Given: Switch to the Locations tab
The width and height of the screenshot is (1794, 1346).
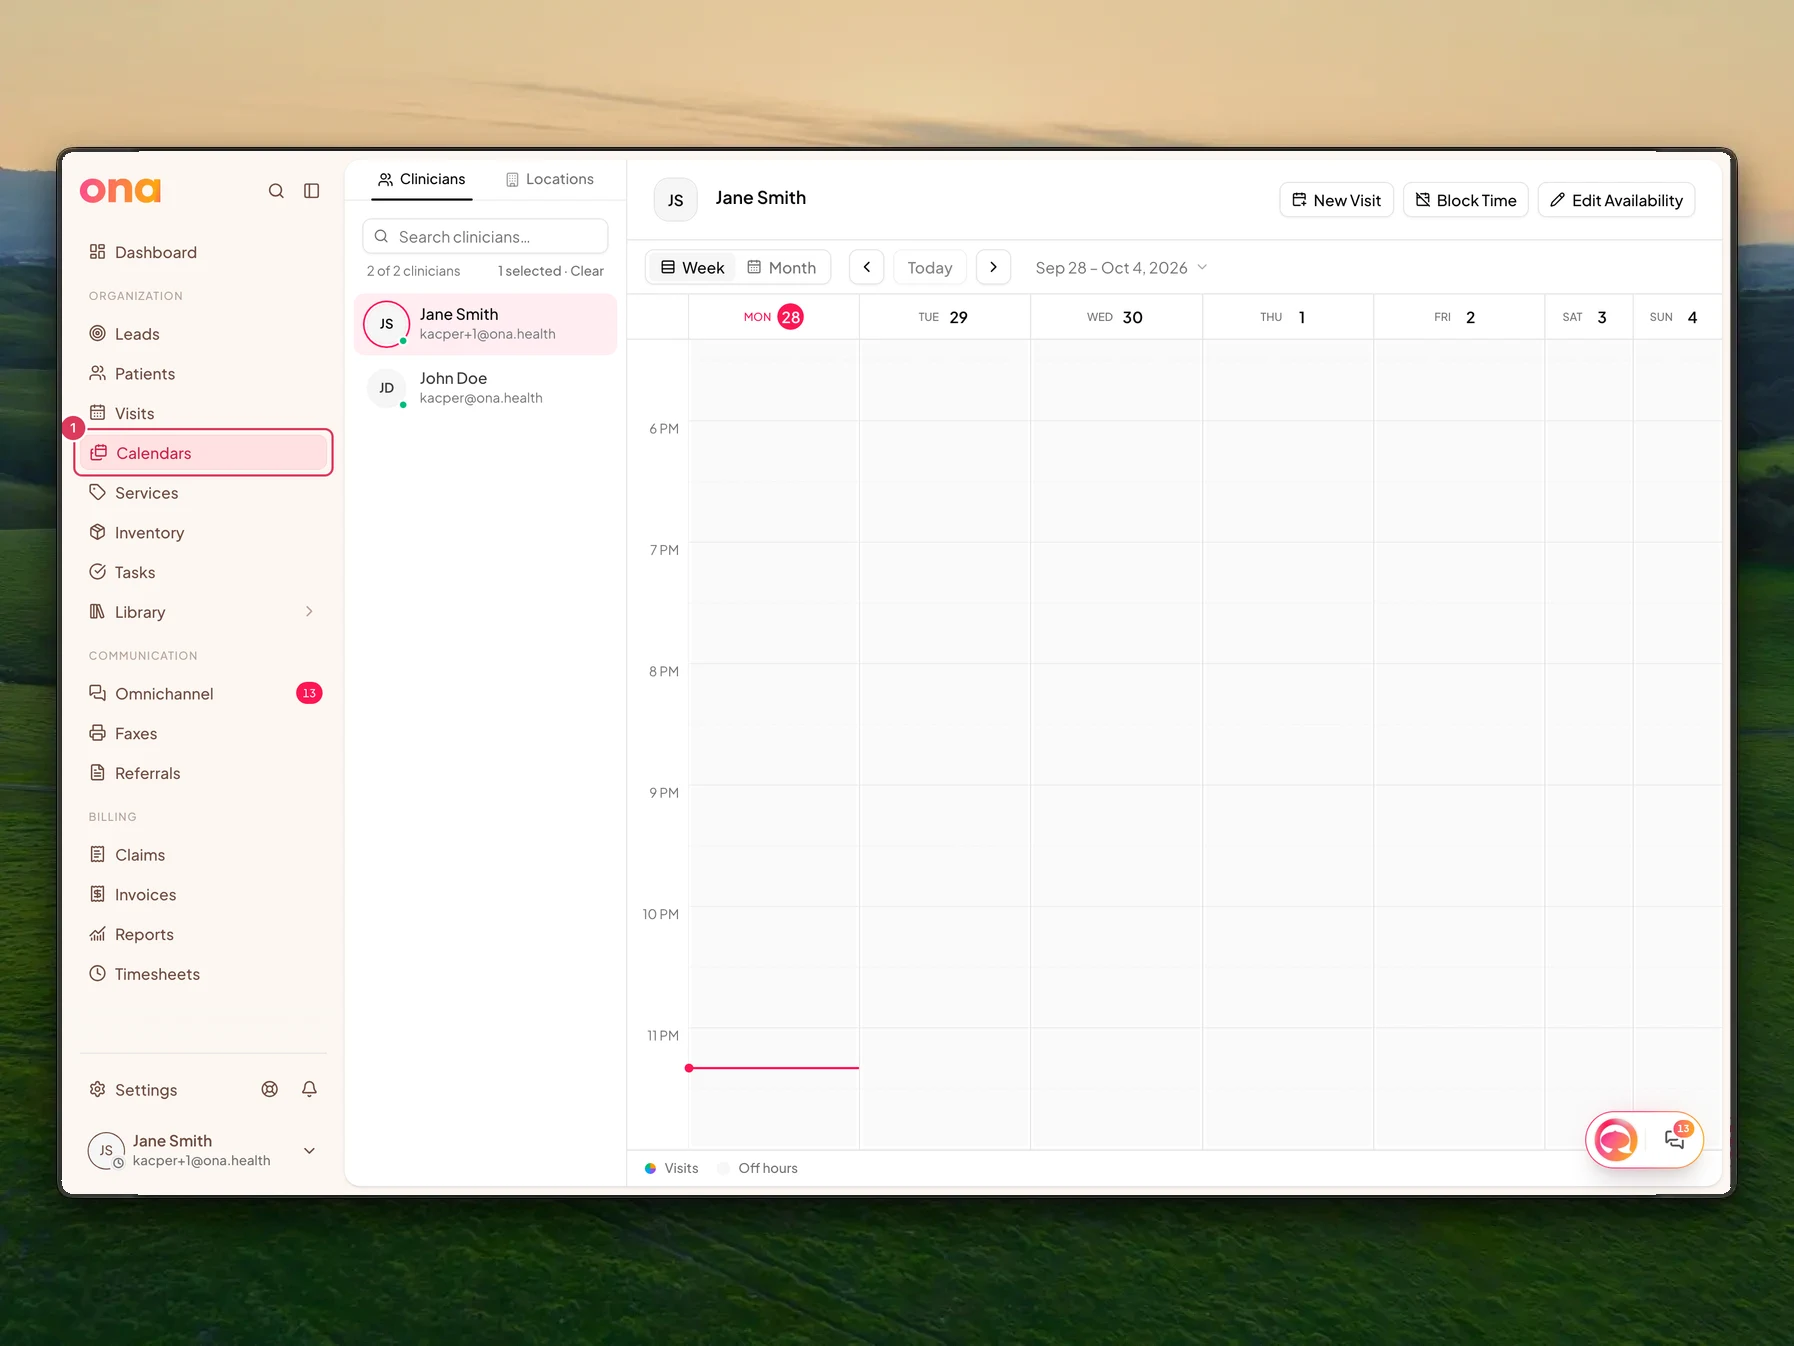Looking at the screenshot, I should (550, 179).
